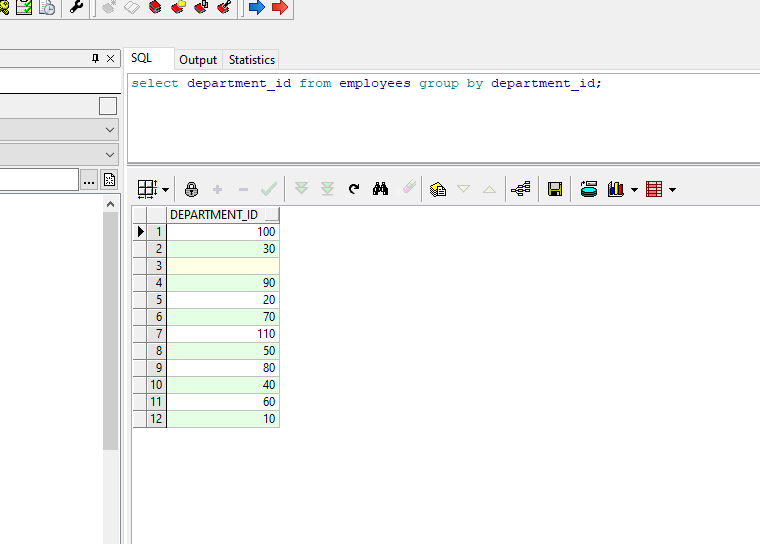Click inside the SQL editor query text
Viewport: 760px width, 544px height.
(366, 83)
